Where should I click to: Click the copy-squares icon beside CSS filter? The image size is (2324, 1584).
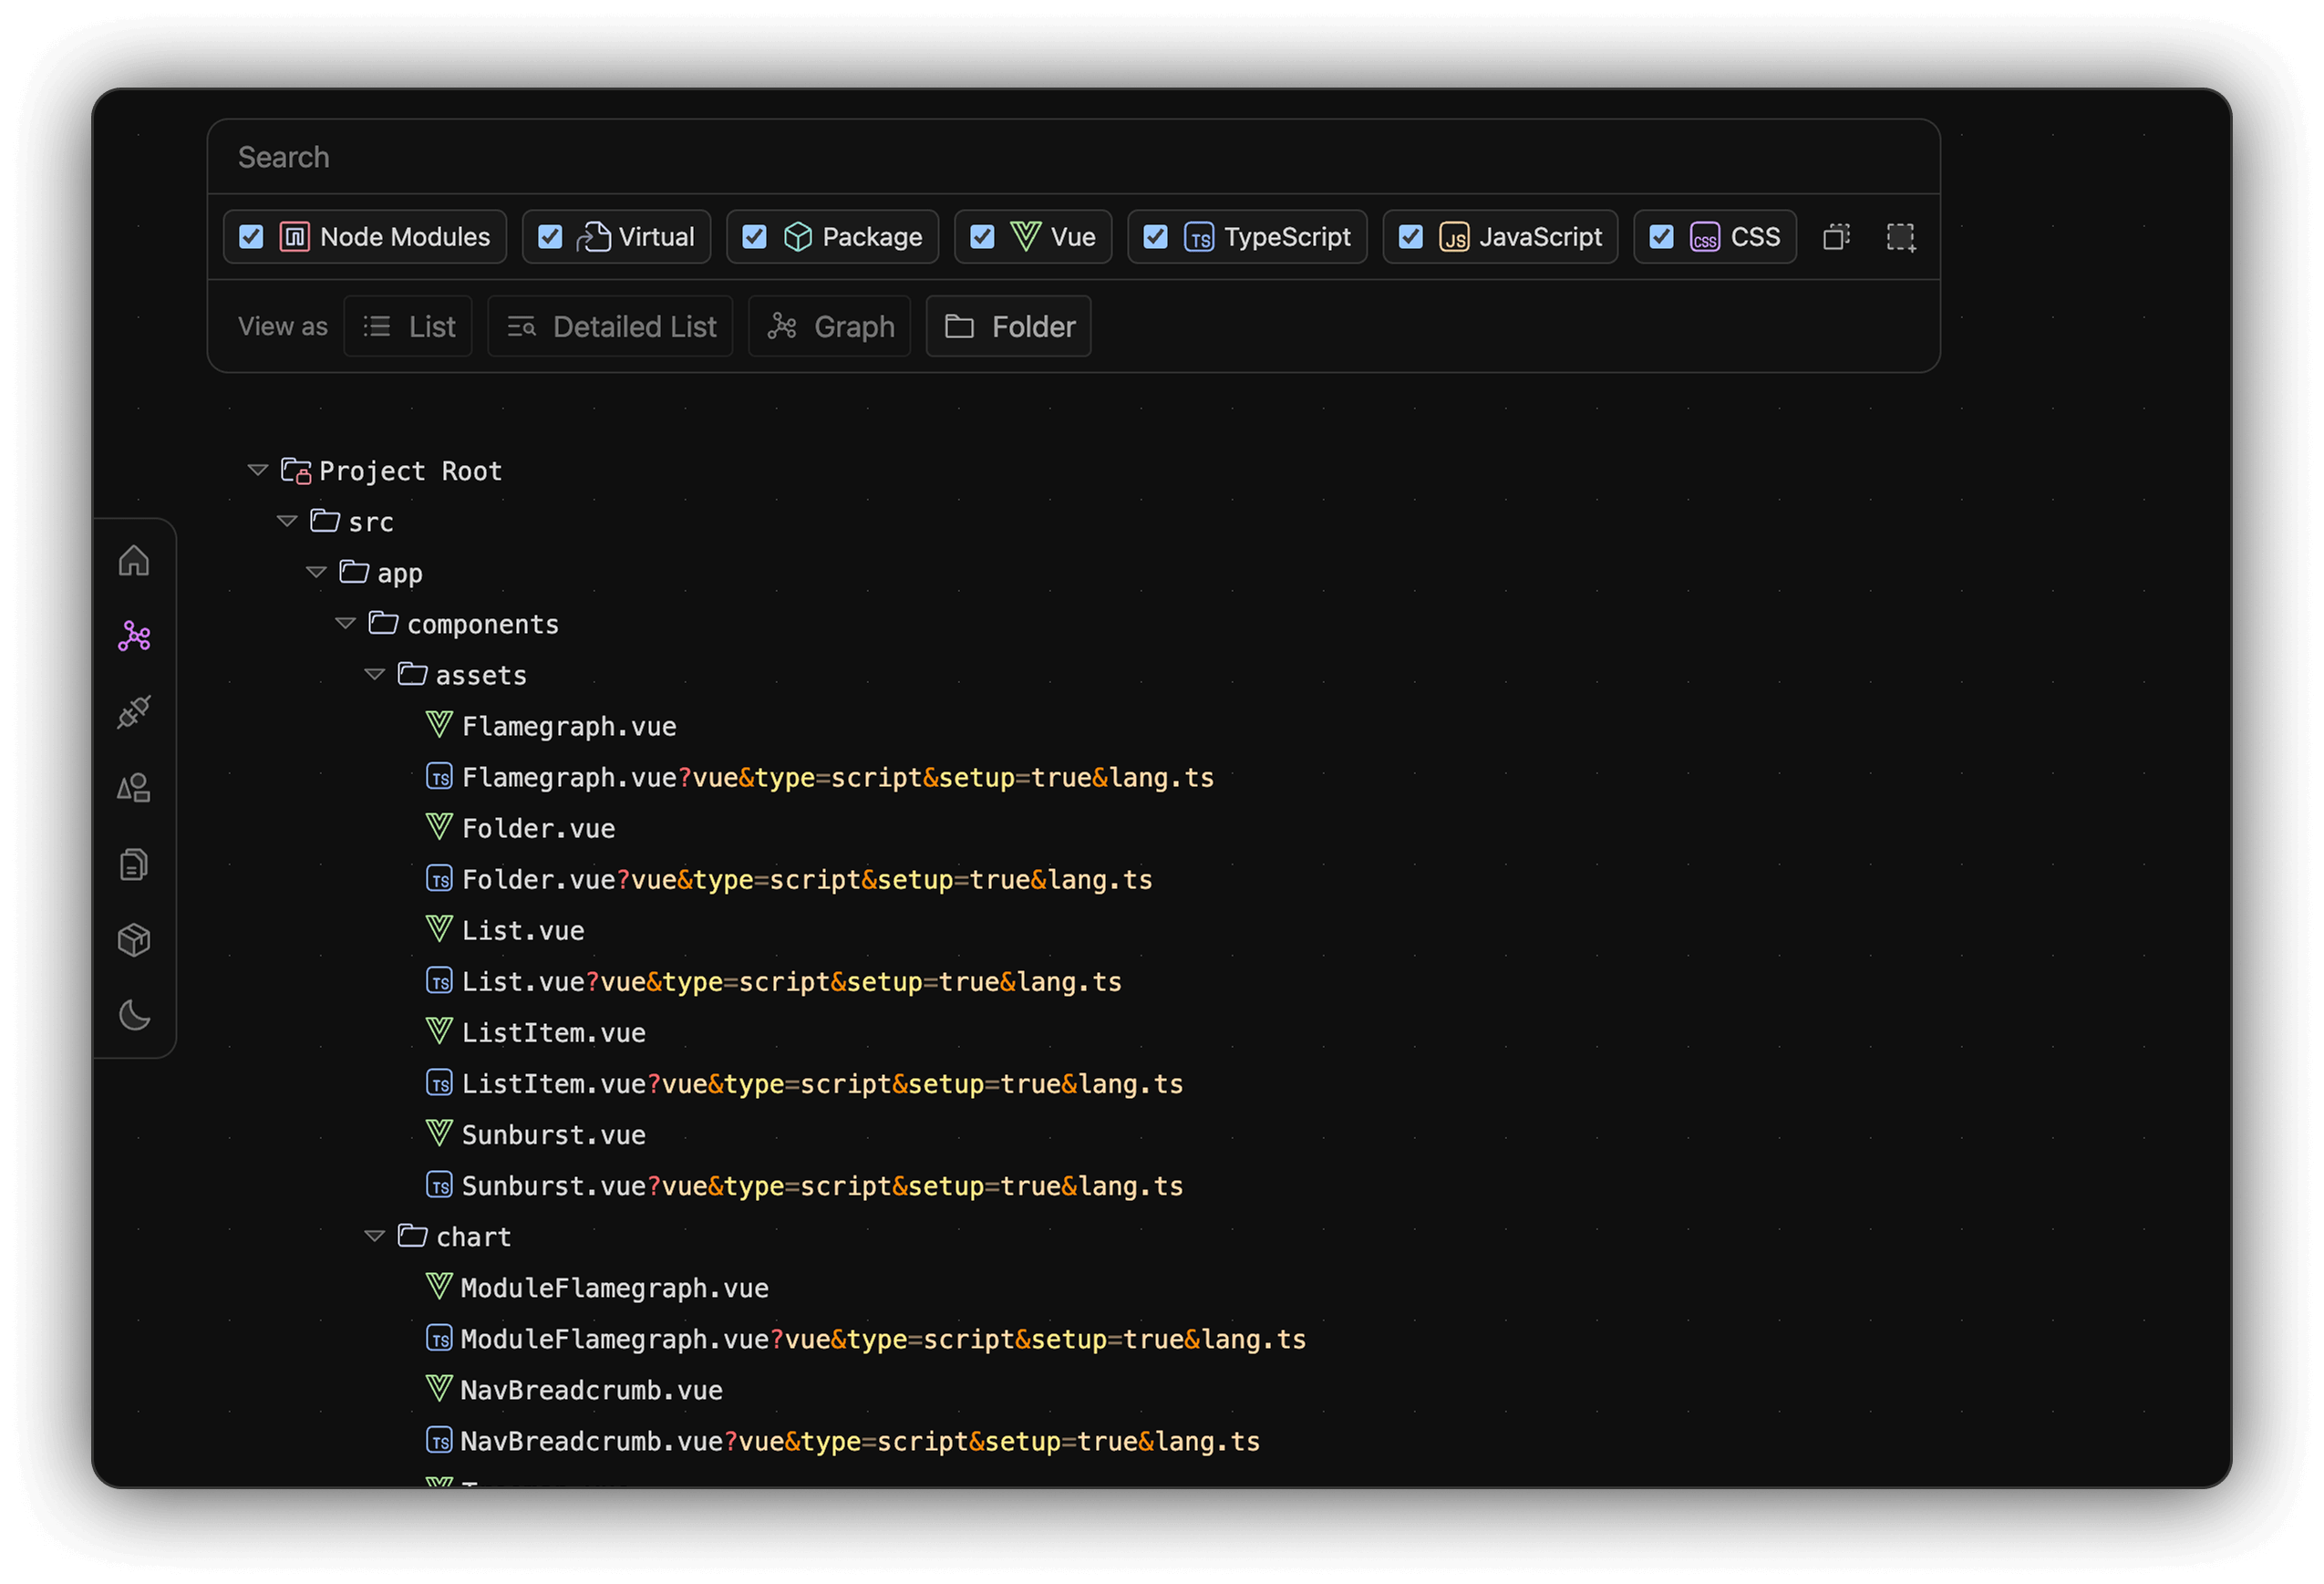(1836, 237)
